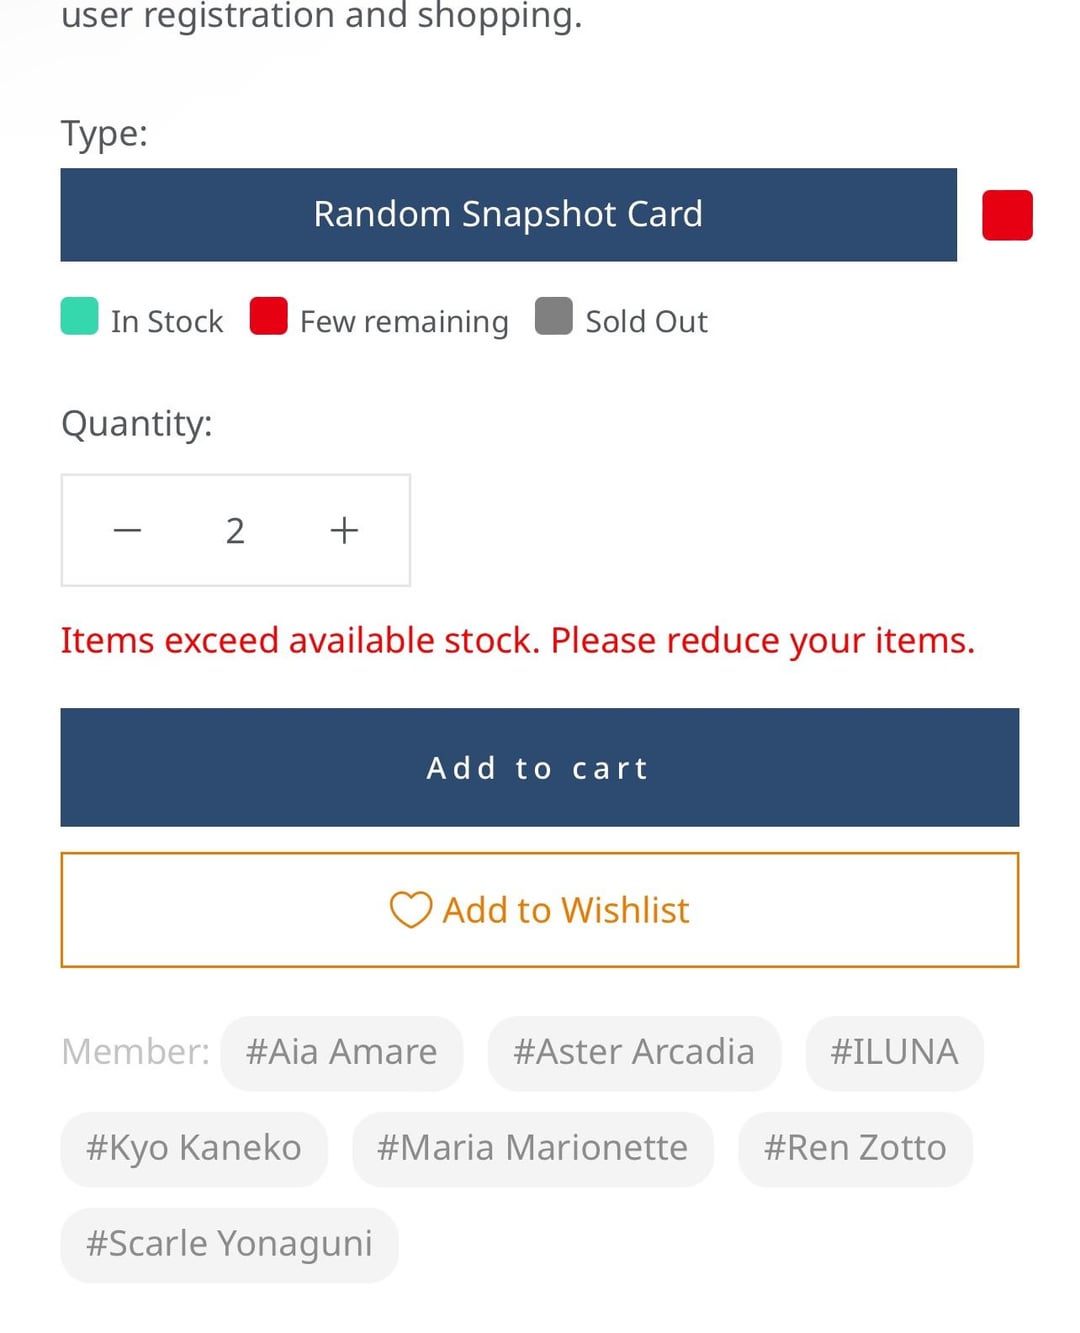Viewport: 1080px width, 1333px height.
Task: Open the #ILUNA tag
Action: [894, 1053]
